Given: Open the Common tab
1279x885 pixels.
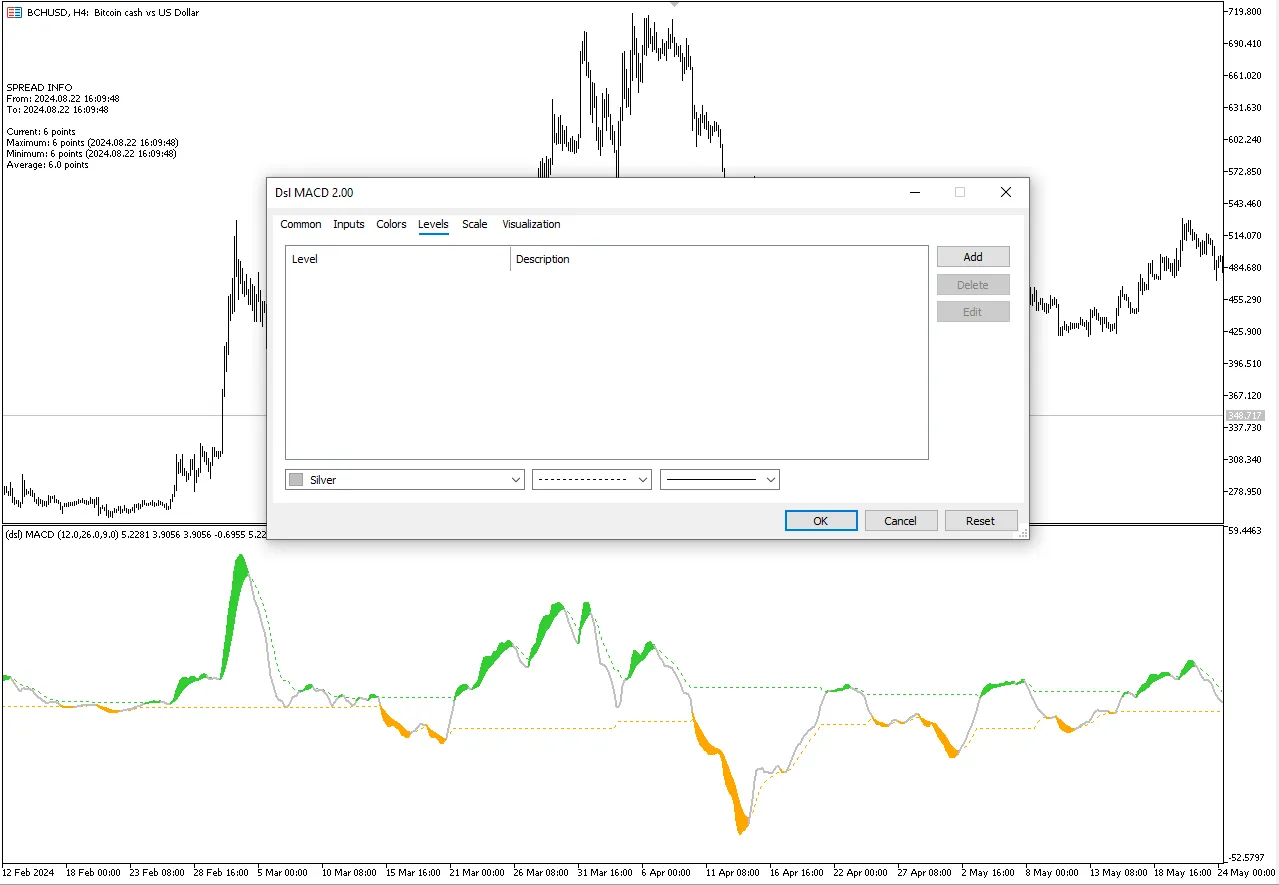Looking at the screenshot, I should pyautogui.click(x=300, y=224).
